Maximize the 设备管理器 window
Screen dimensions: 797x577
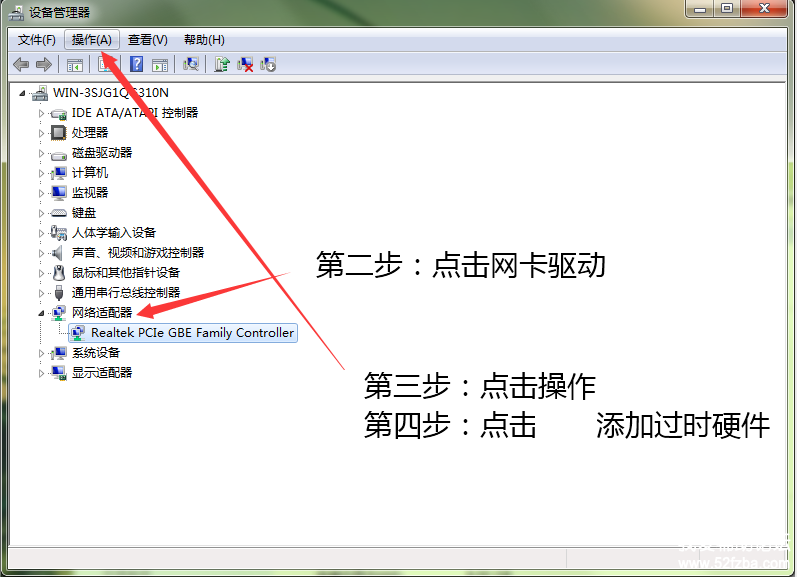tap(727, 9)
